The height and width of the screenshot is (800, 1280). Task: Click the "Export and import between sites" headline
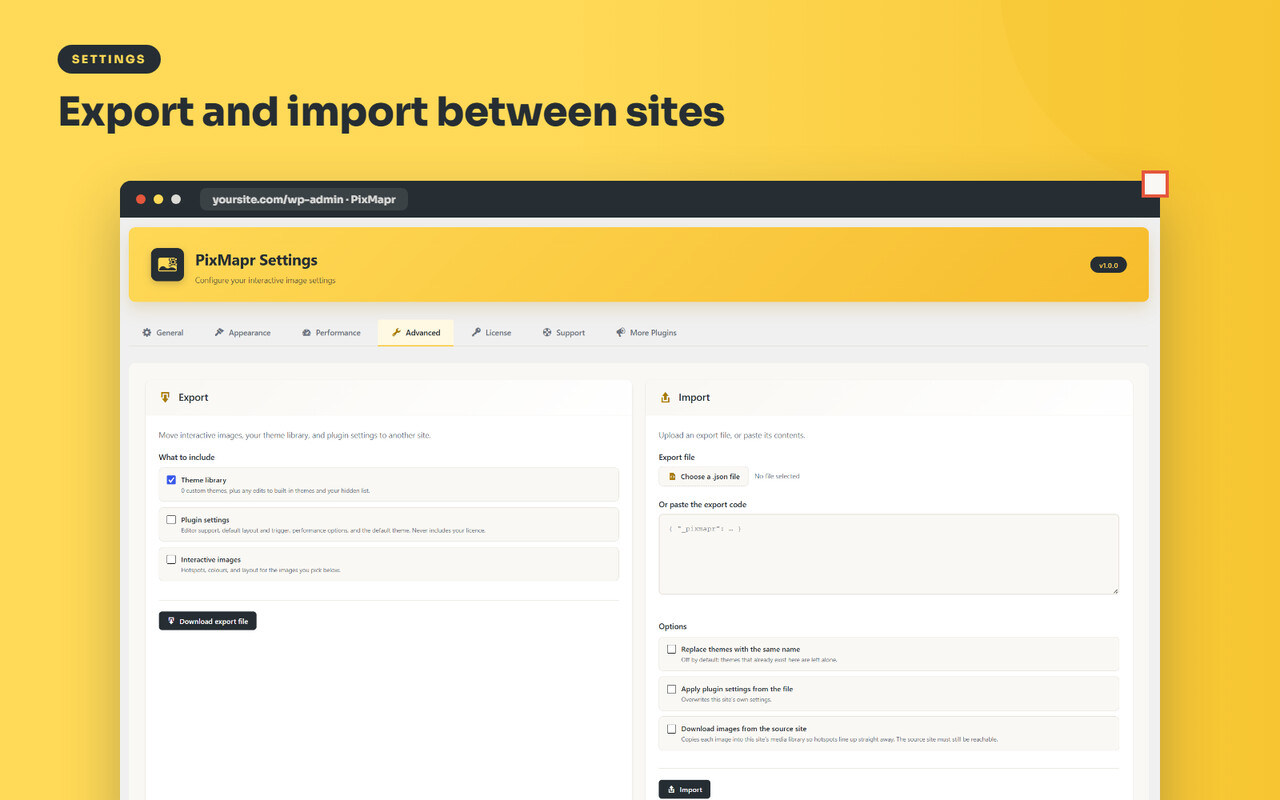tap(391, 112)
